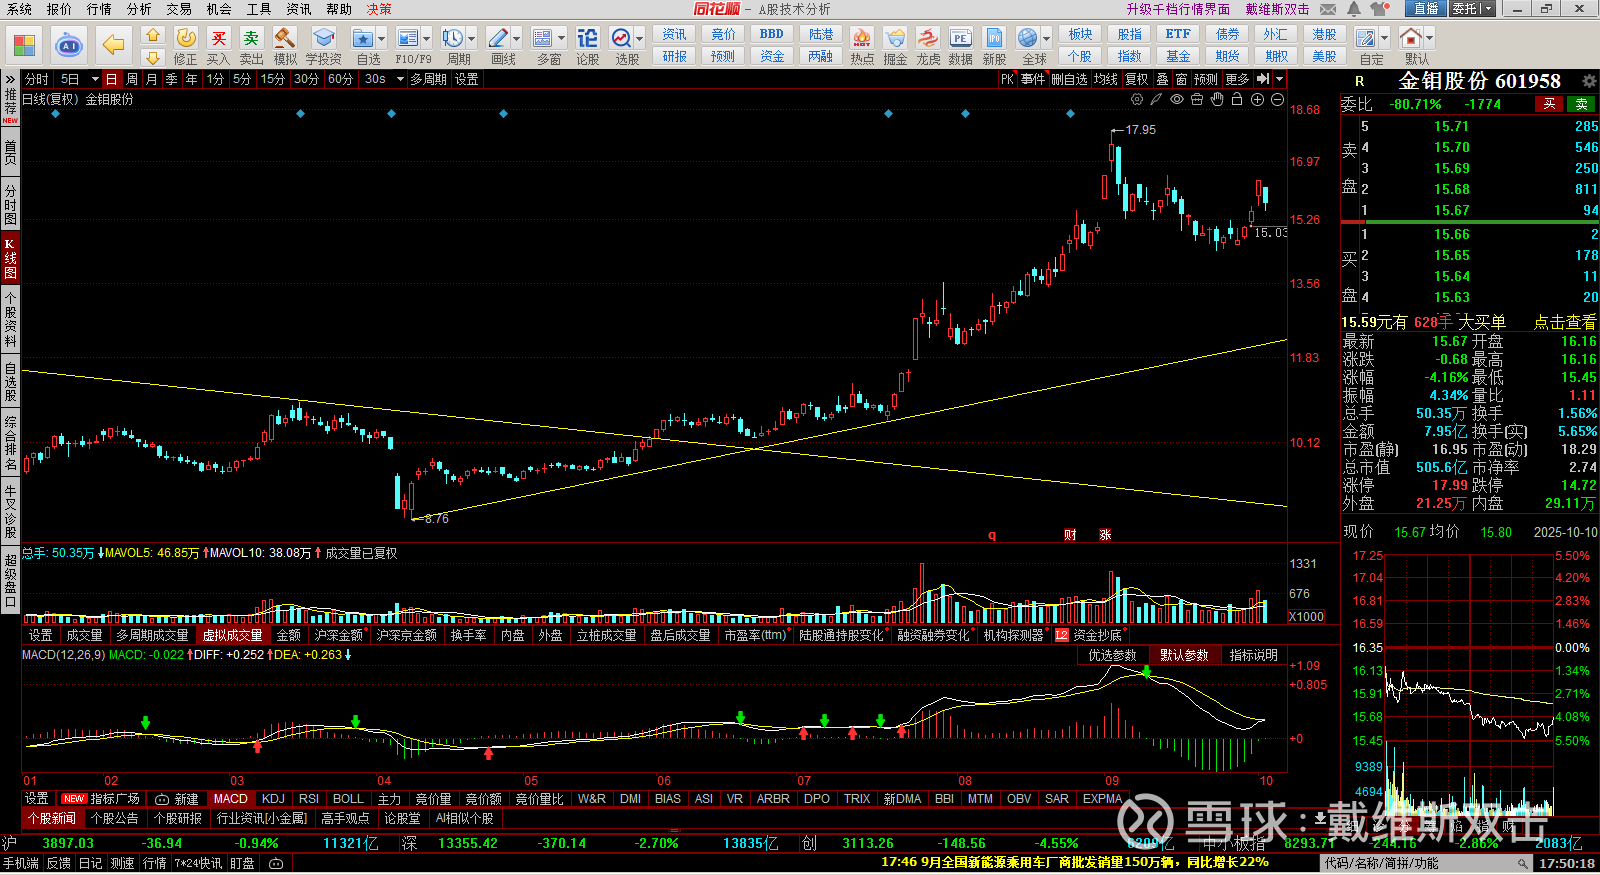Click the 18.68 price axis label
The width and height of the screenshot is (1600, 875).
click(1305, 110)
